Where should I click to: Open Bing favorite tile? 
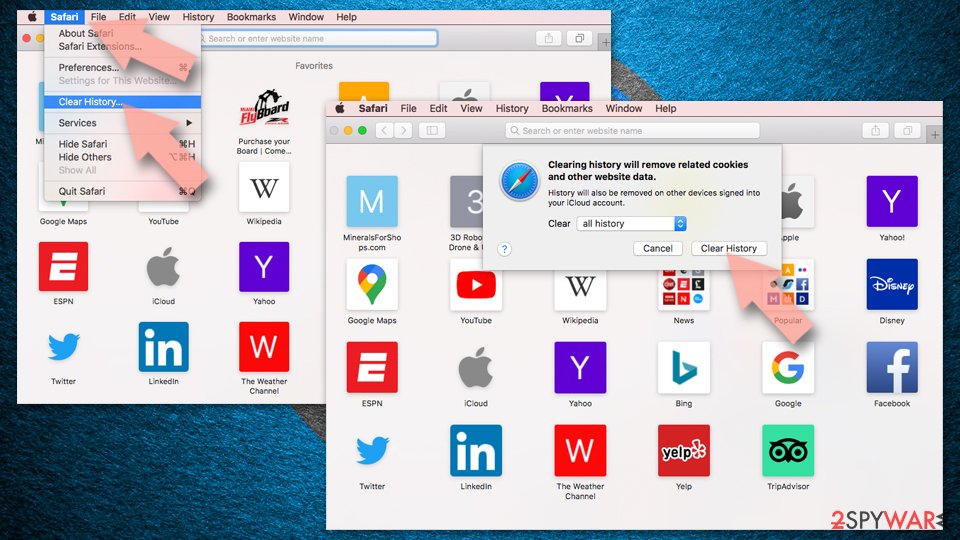point(684,367)
